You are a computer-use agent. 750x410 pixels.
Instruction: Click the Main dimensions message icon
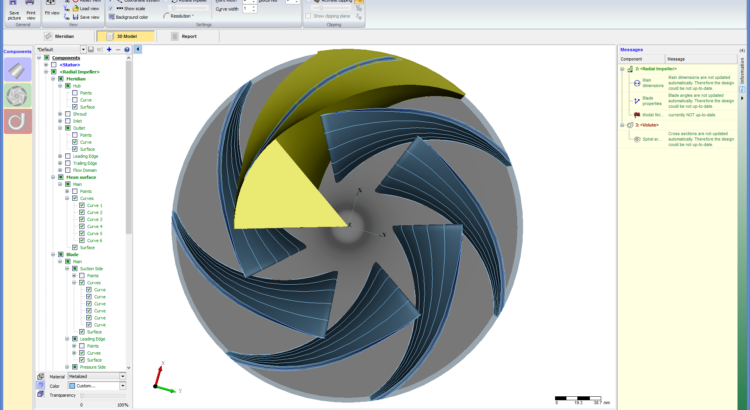click(x=637, y=83)
